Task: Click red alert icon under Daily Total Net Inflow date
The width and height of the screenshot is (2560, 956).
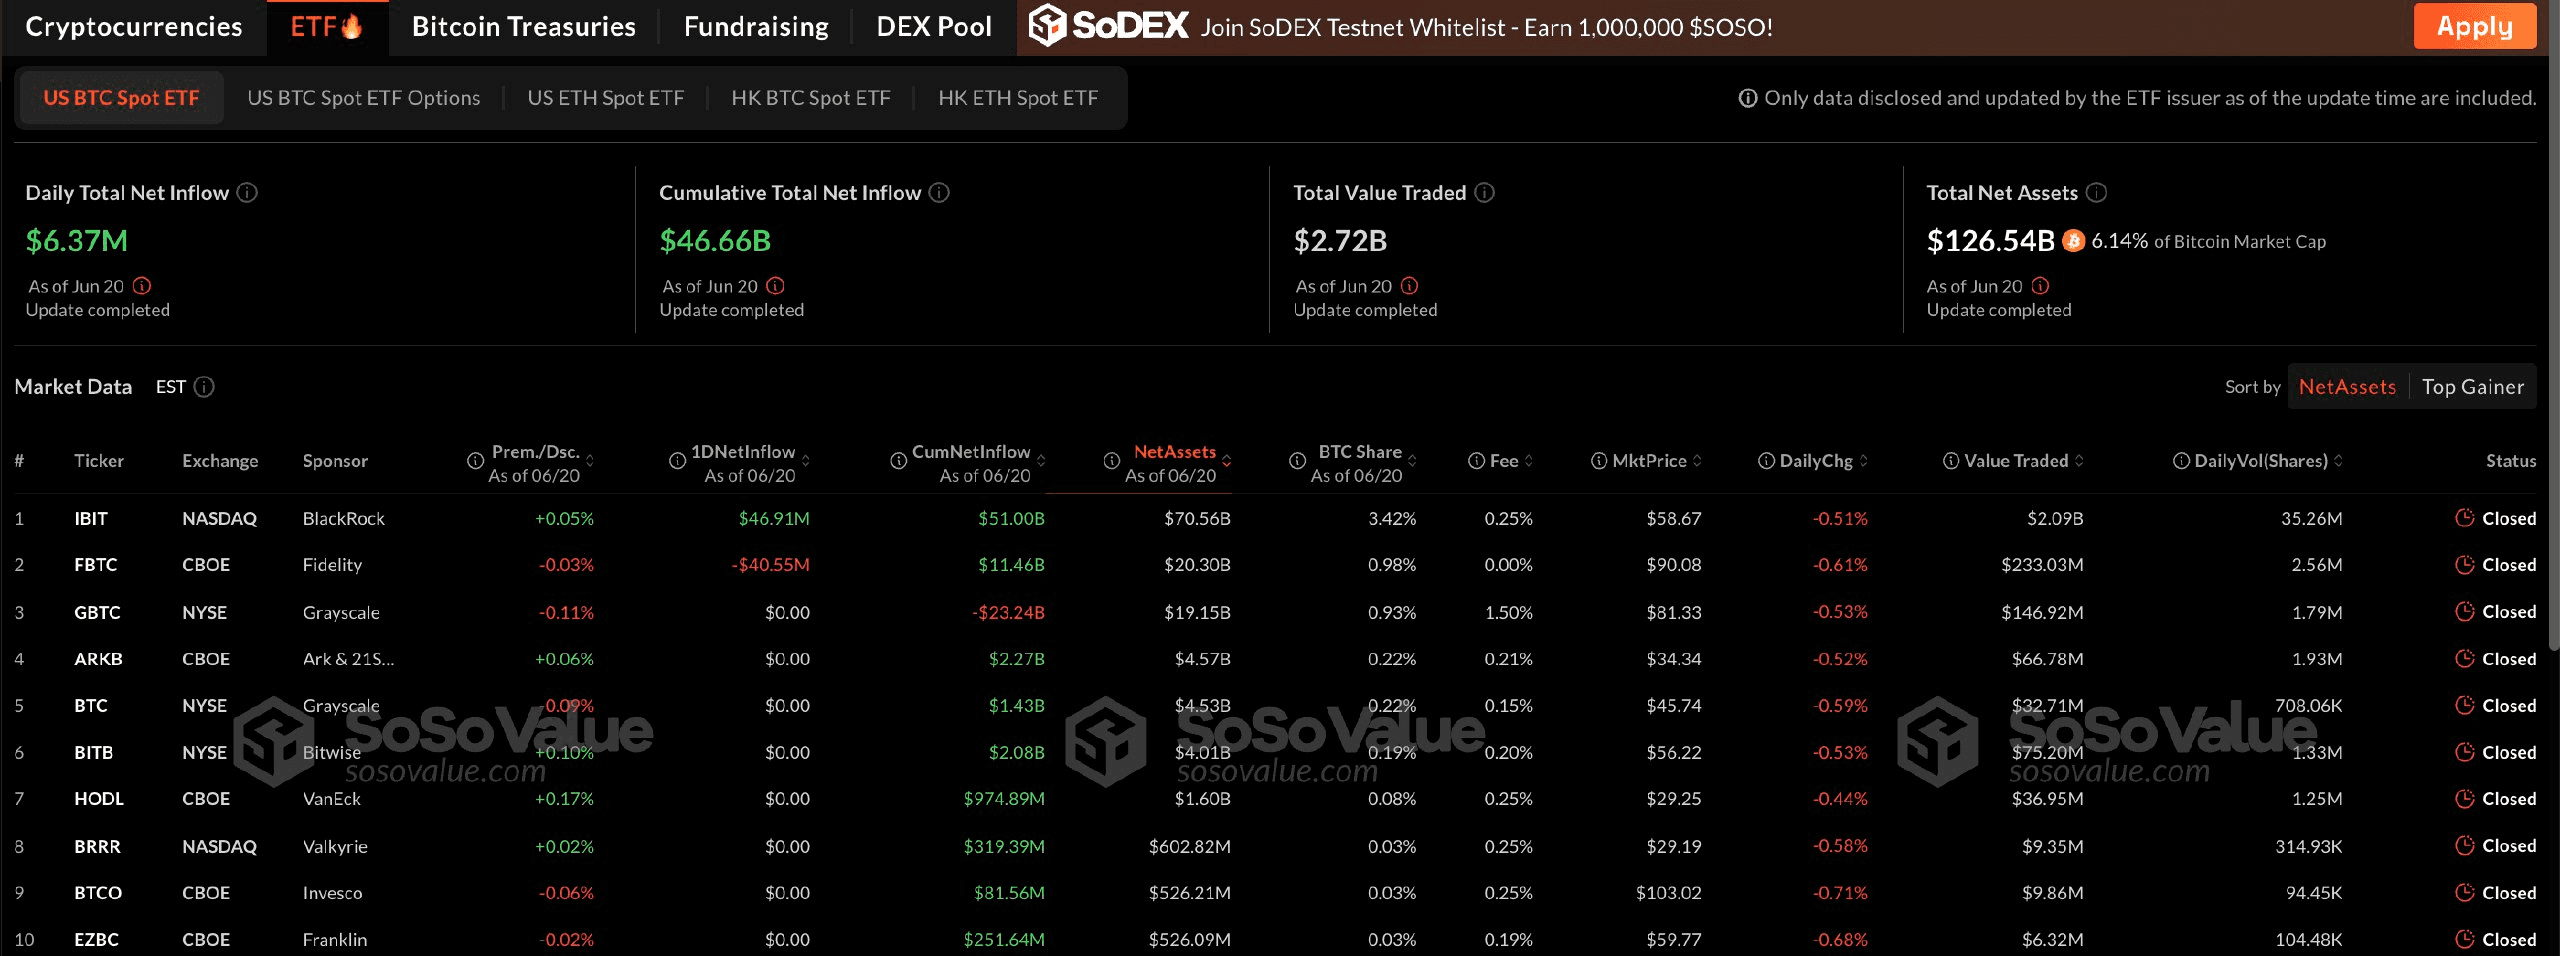Action: pyautogui.click(x=142, y=286)
